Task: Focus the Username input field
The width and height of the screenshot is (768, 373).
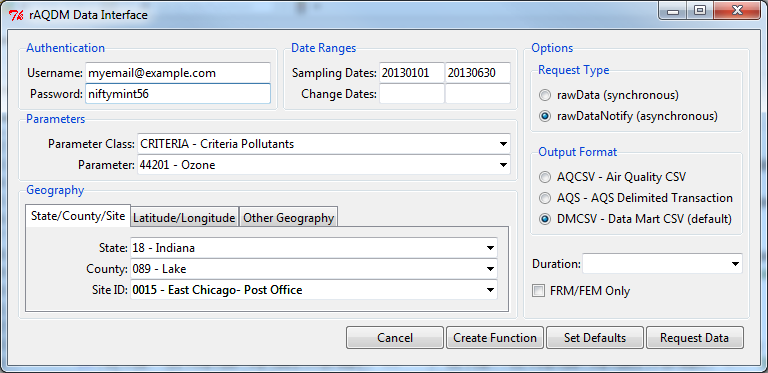Action: [x=178, y=73]
